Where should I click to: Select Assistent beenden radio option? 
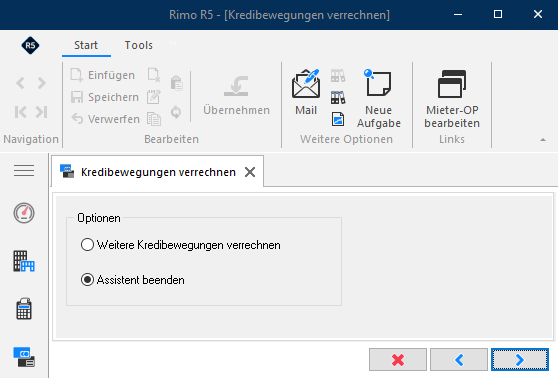[x=133, y=280]
